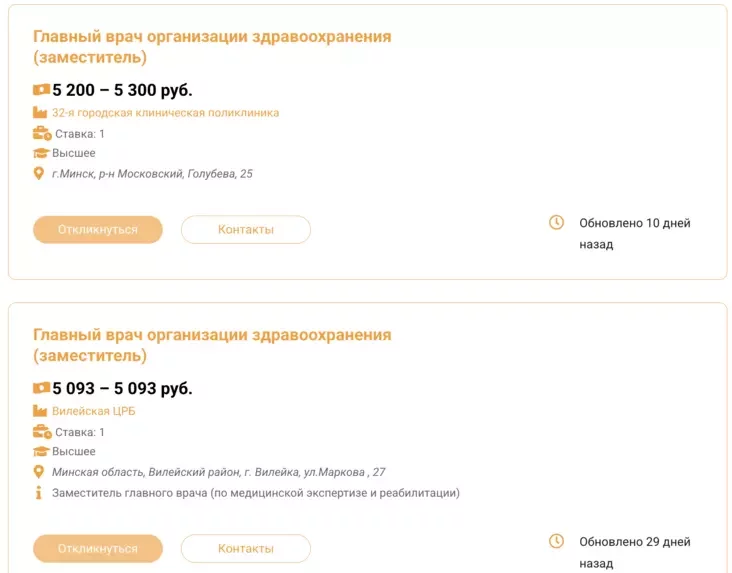Open Контакты for the Вилейская ЦРБ vacancy
Screen dimensions: 732x573
[246, 549]
